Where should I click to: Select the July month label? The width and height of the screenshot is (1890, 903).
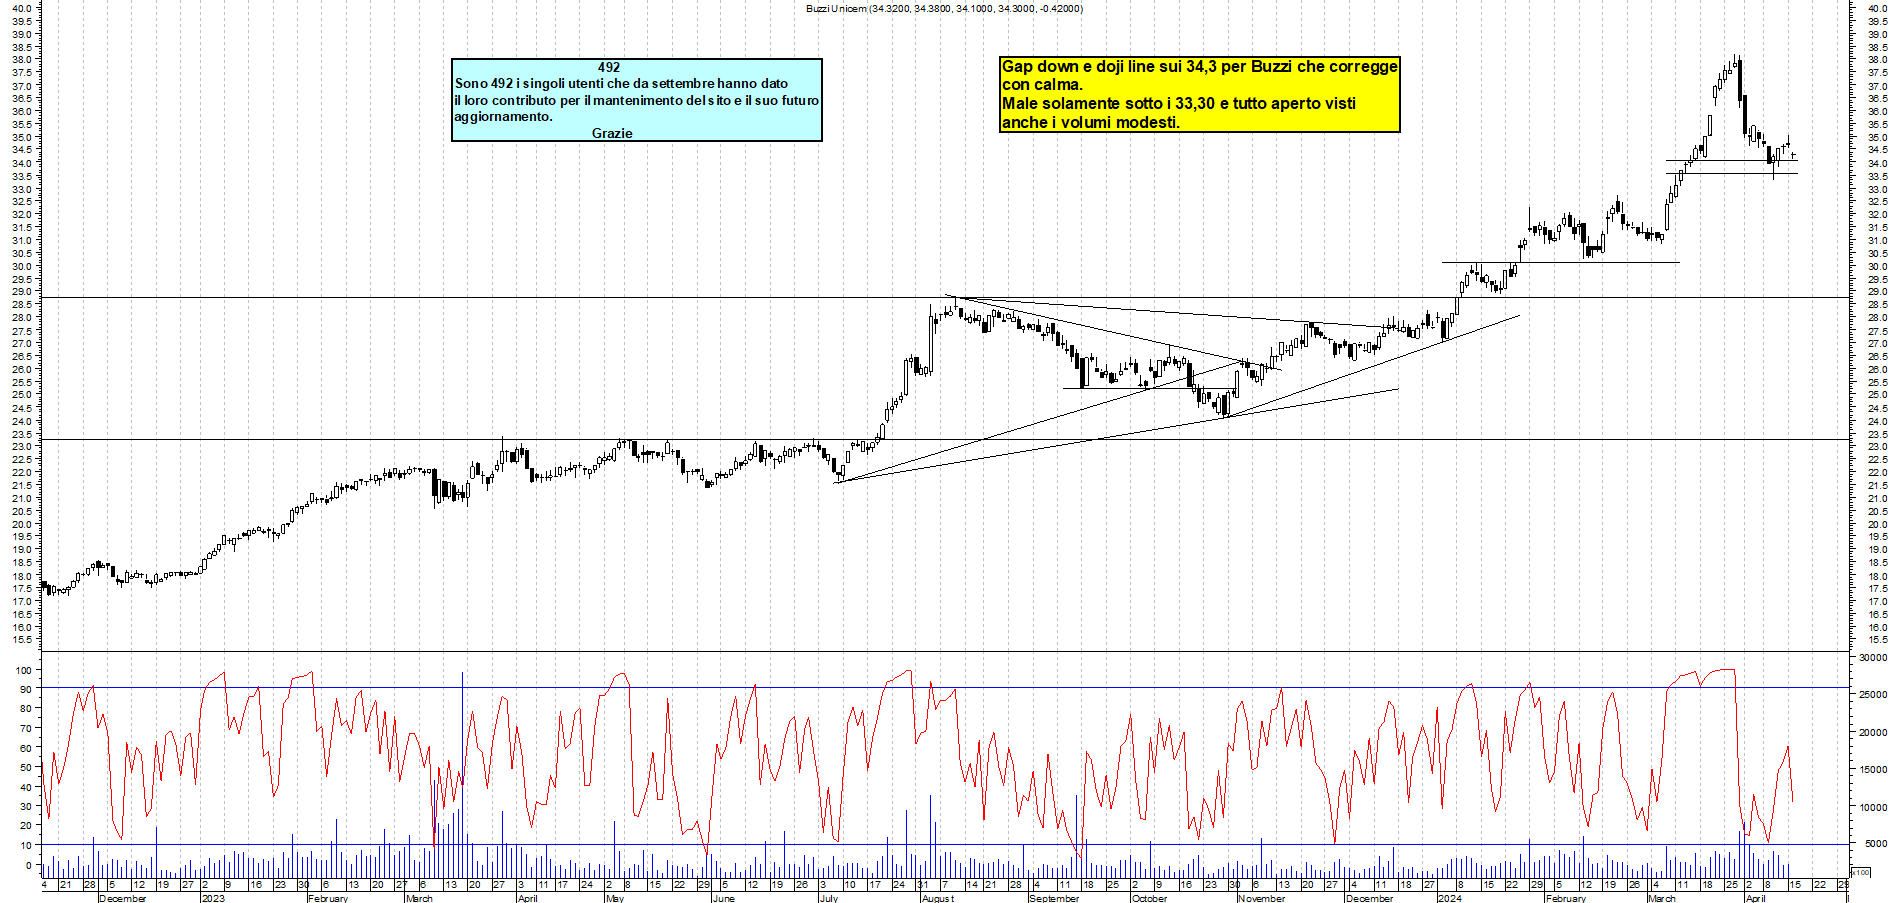(829, 898)
